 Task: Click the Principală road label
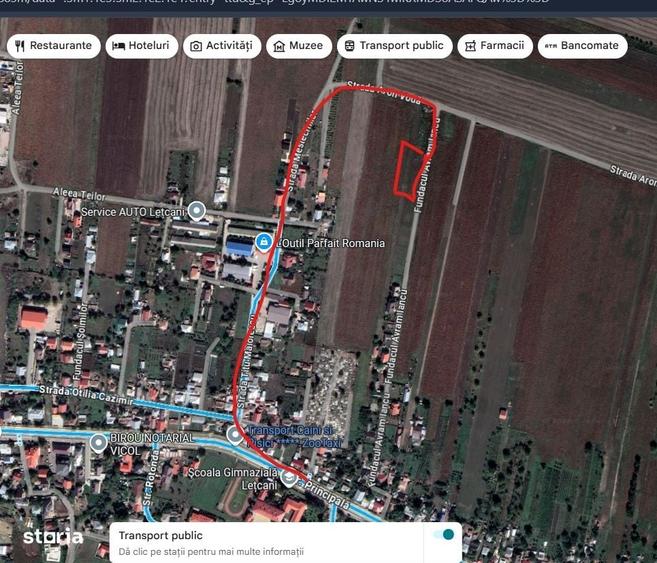[326, 495]
